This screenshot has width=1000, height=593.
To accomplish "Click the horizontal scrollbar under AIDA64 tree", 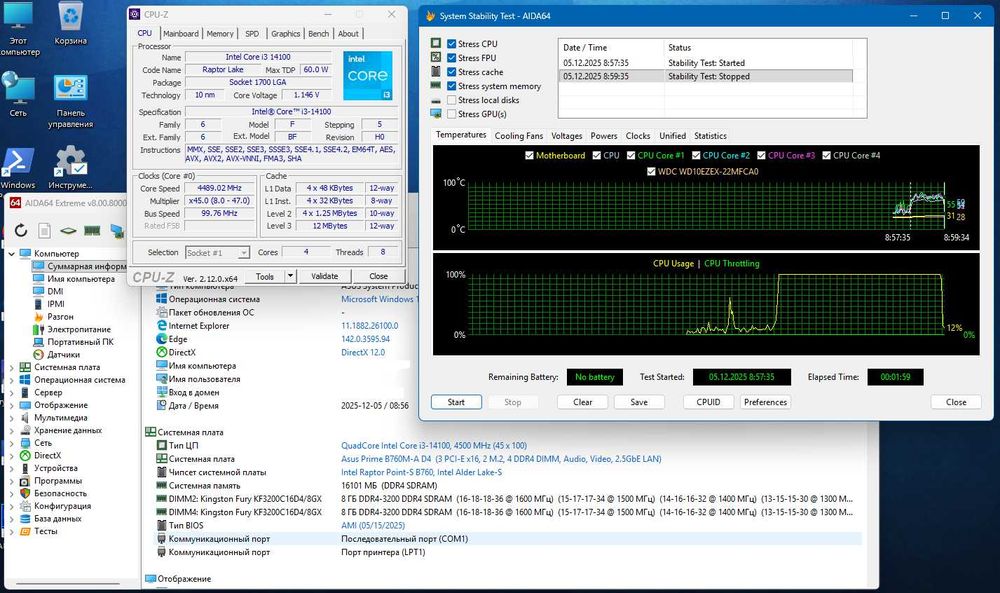I will click(67, 583).
